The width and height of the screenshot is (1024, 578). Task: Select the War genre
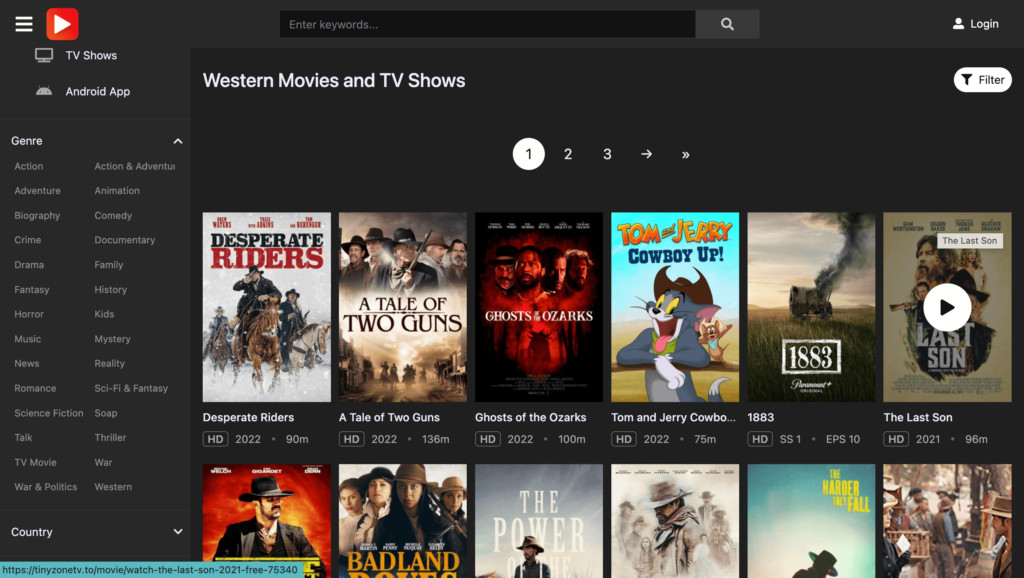pos(103,462)
